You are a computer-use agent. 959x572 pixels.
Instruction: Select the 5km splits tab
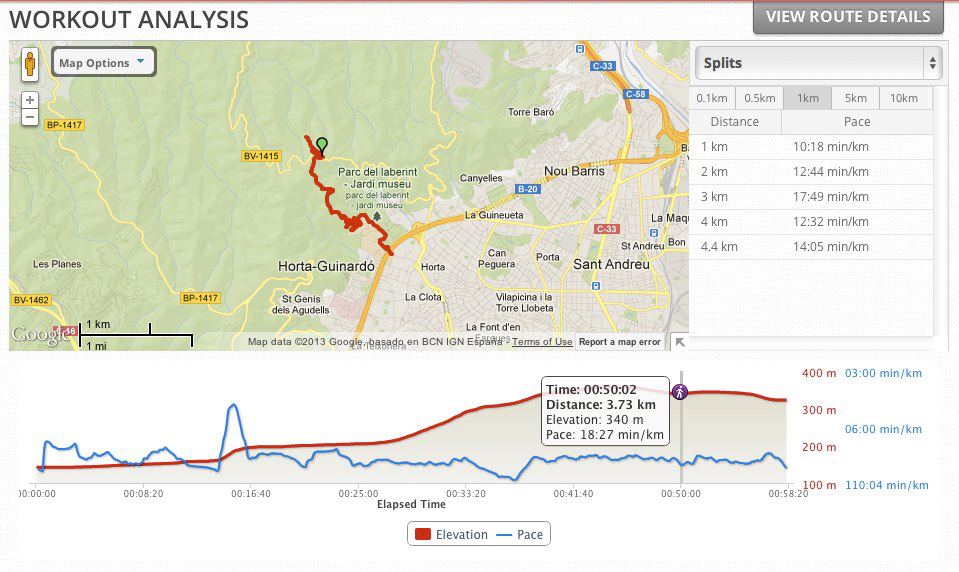point(856,98)
